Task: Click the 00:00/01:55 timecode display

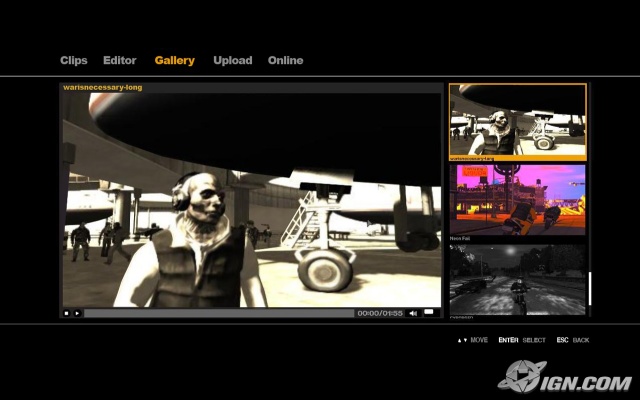Action: (380, 313)
